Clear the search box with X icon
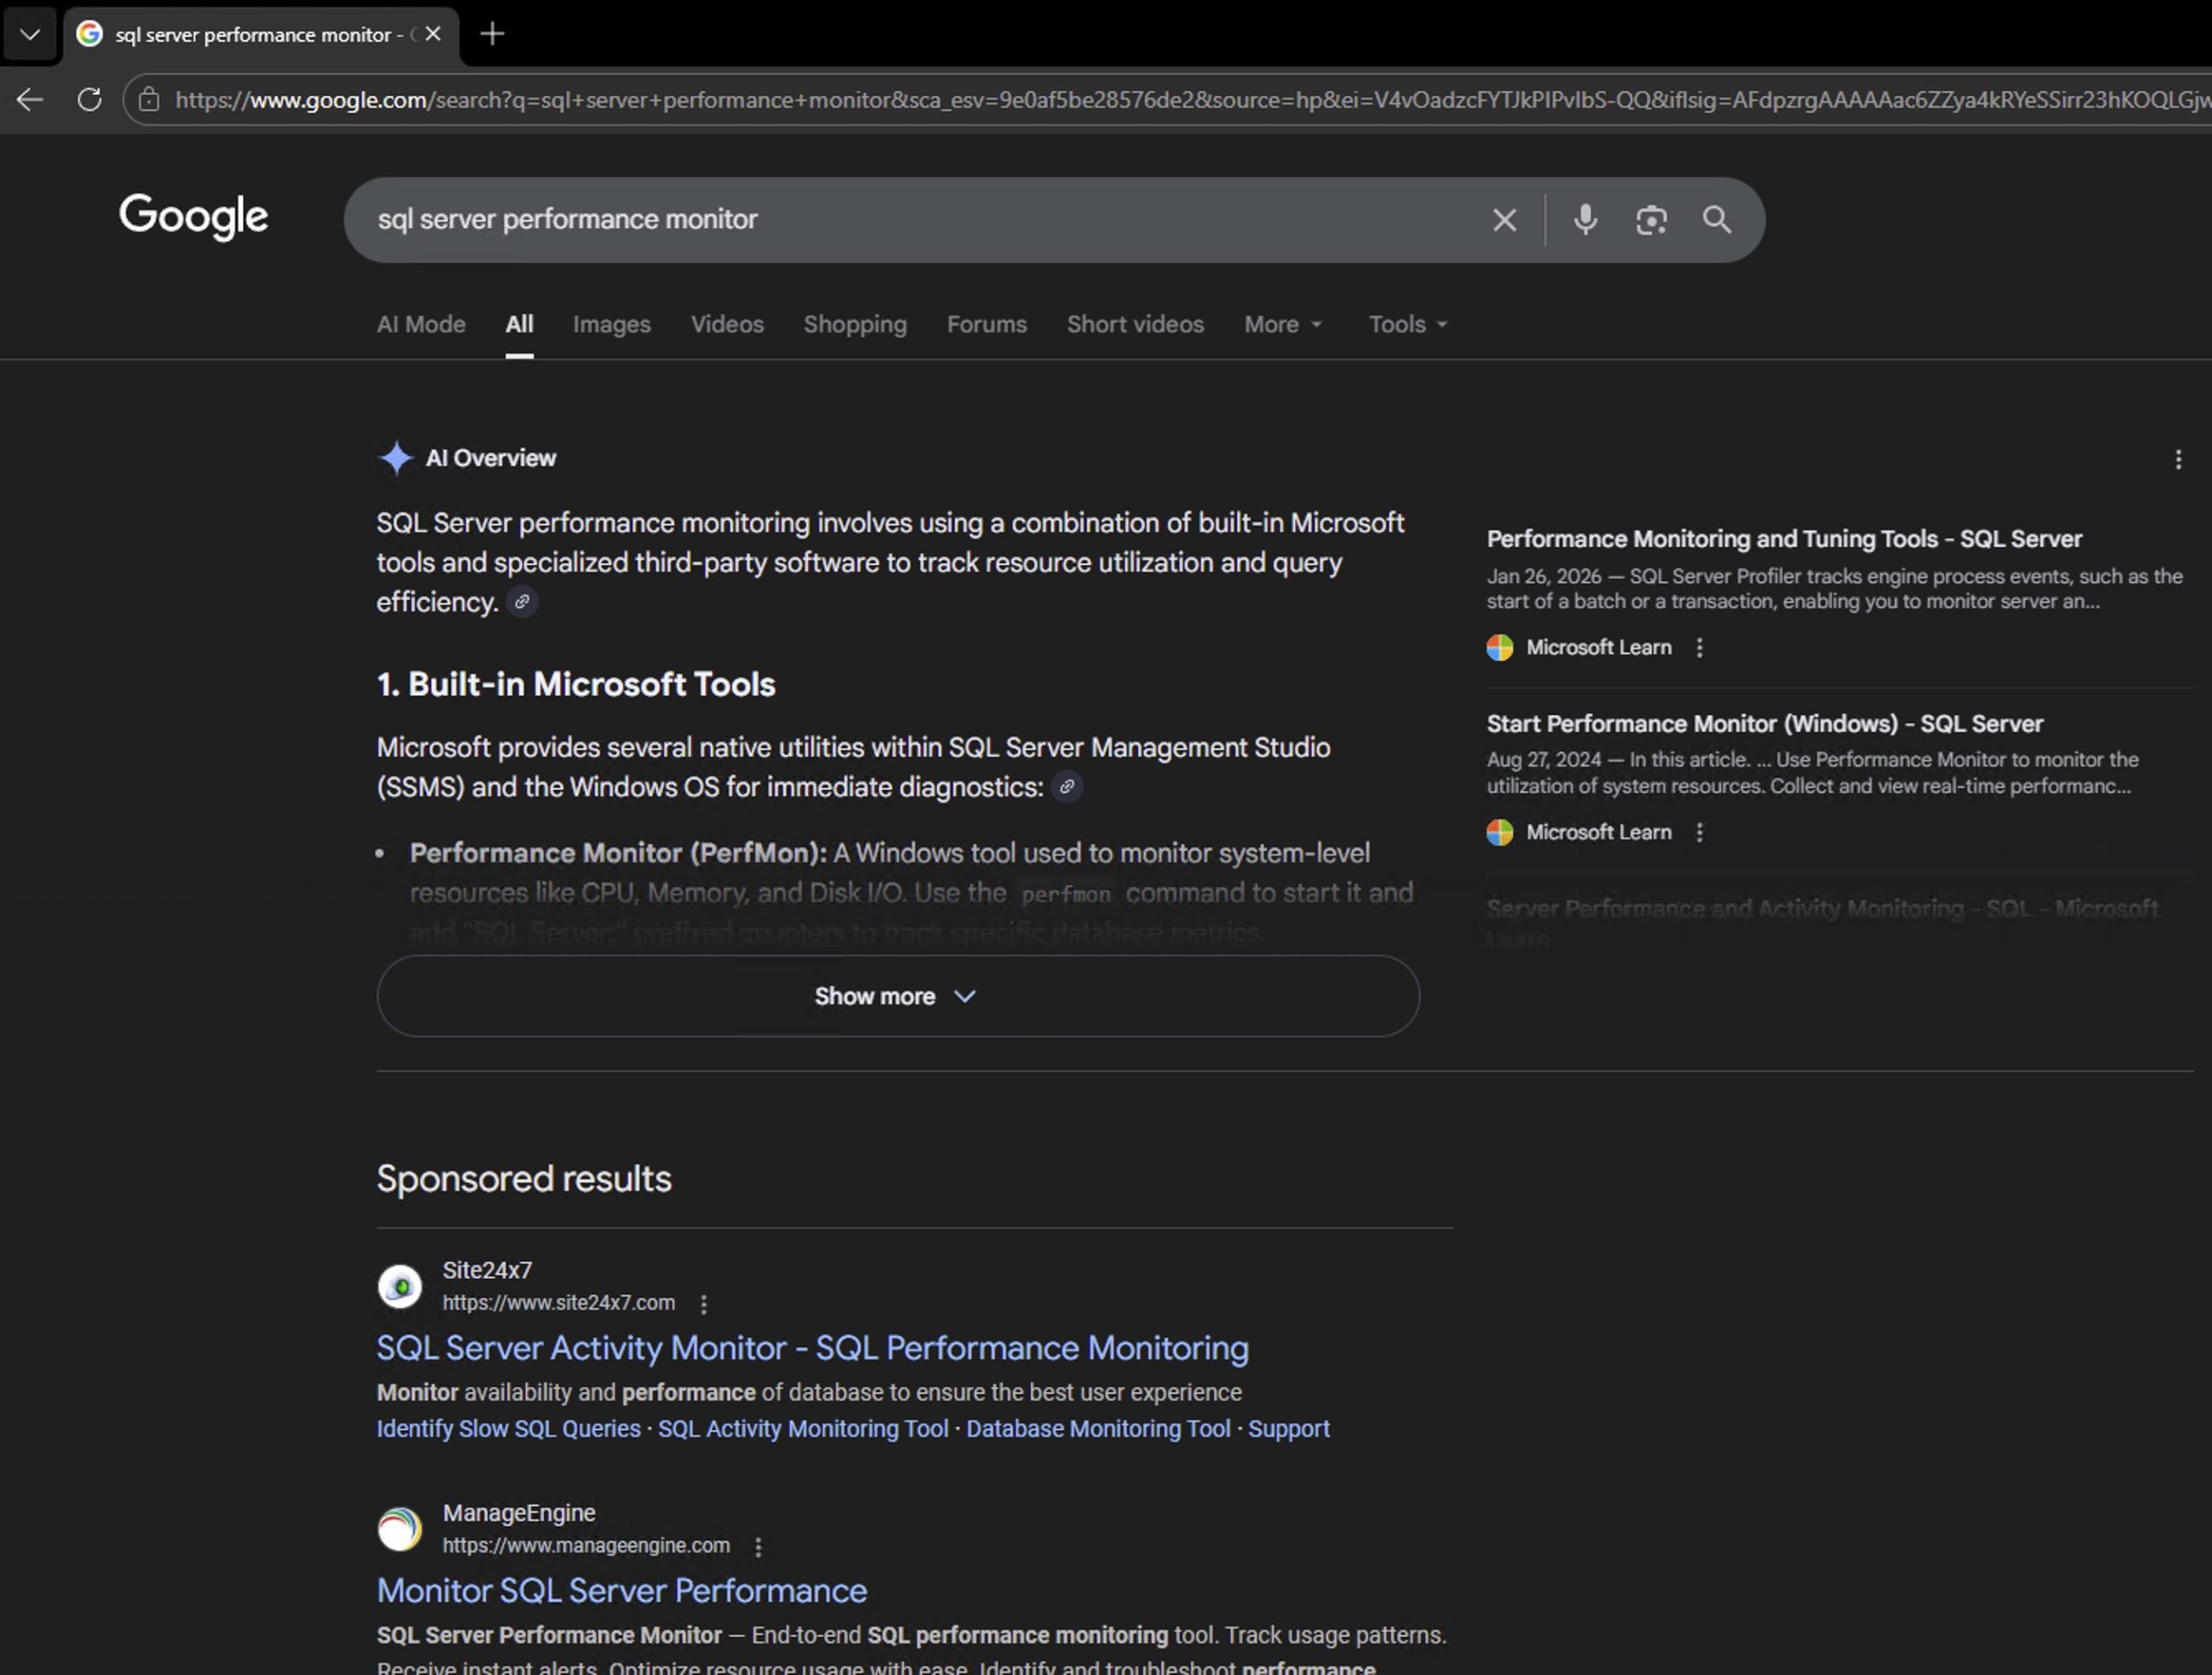This screenshot has height=1675, width=2212. click(x=1504, y=219)
